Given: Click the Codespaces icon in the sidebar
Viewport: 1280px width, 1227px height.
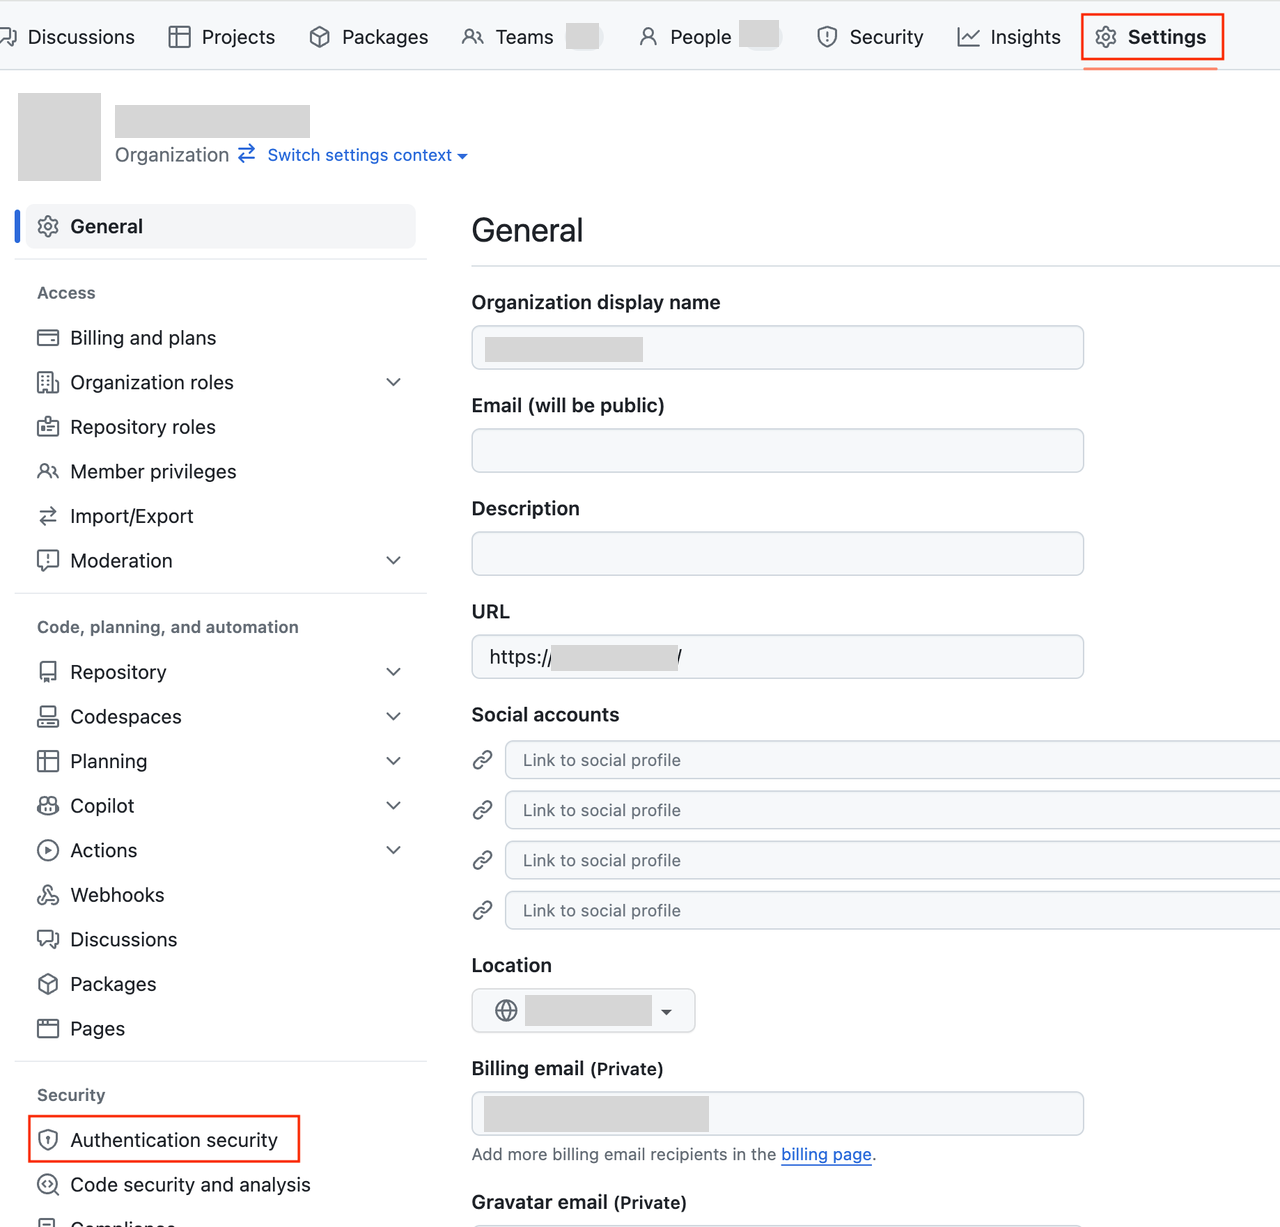Looking at the screenshot, I should (x=48, y=716).
